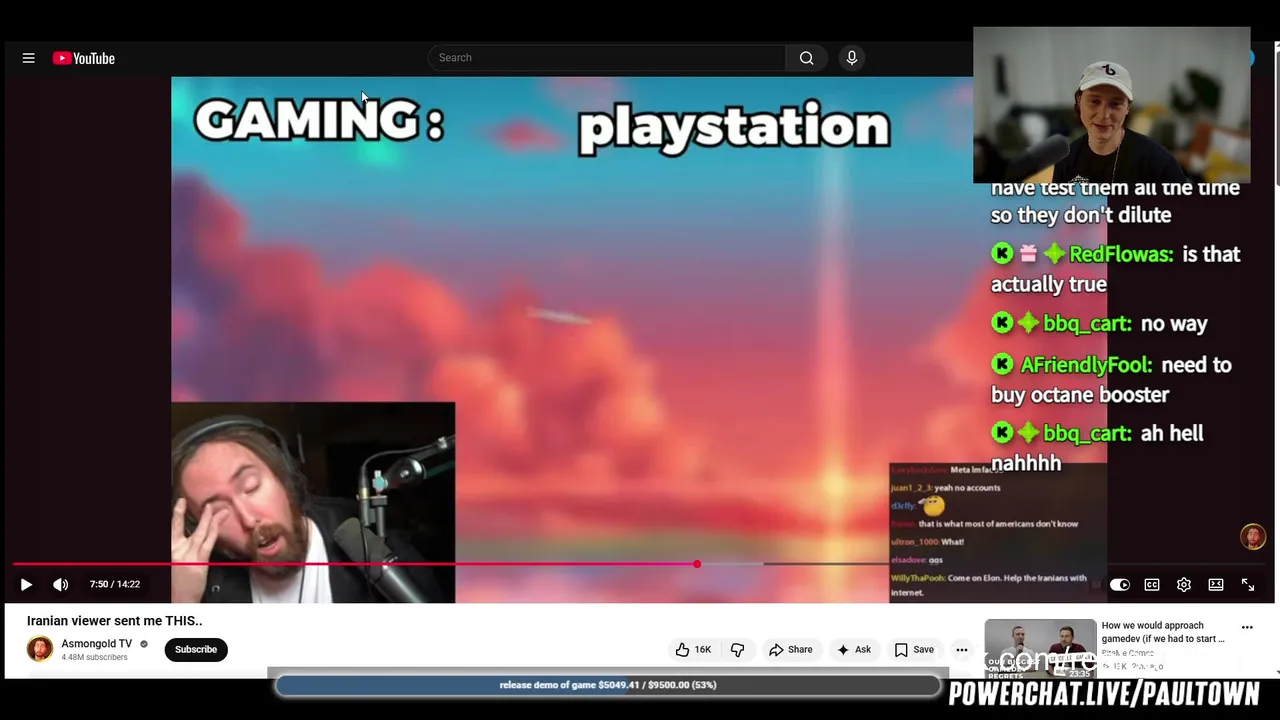Mute the video volume
This screenshot has height=720, width=1280.
61,584
